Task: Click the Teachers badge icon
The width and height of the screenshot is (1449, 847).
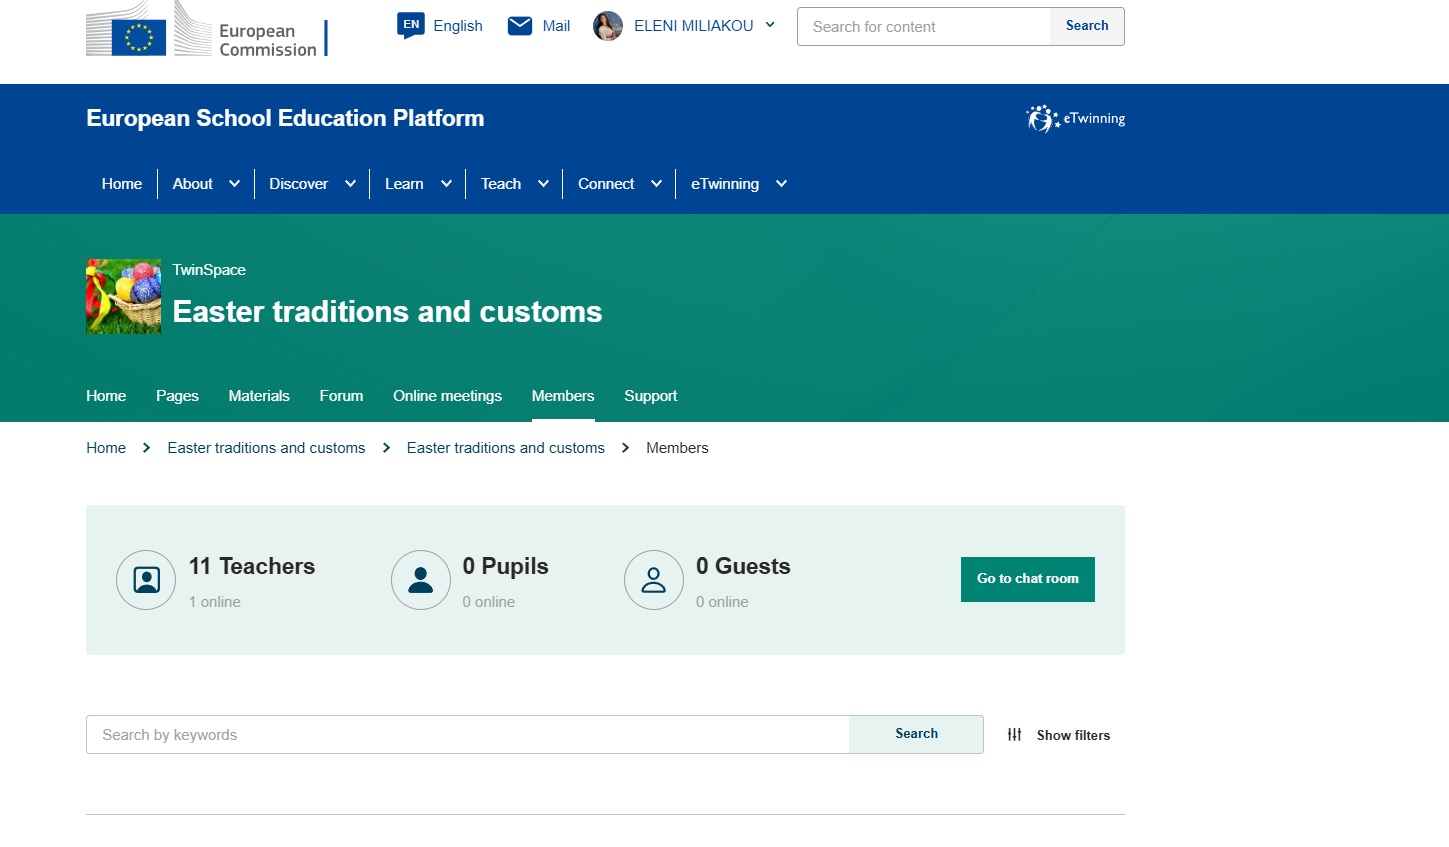Action: [146, 580]
